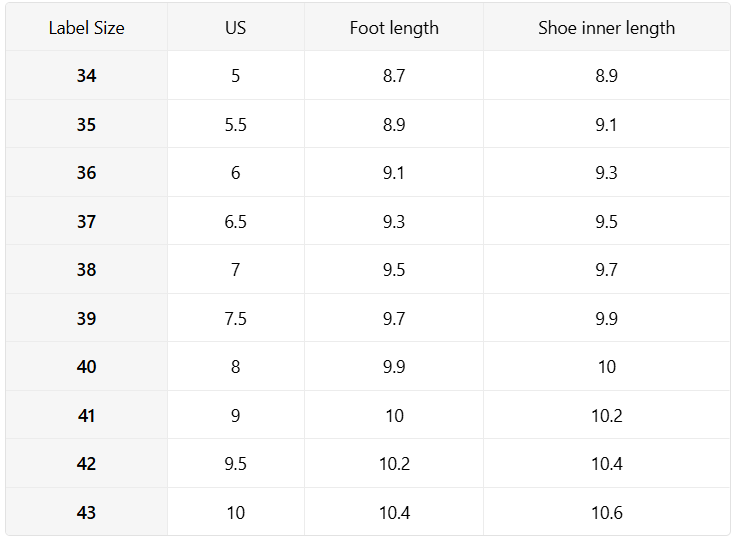The image size is (737, 541).
Task: Click shoe inner length 9.7 cell
Action: pos(606,270)
